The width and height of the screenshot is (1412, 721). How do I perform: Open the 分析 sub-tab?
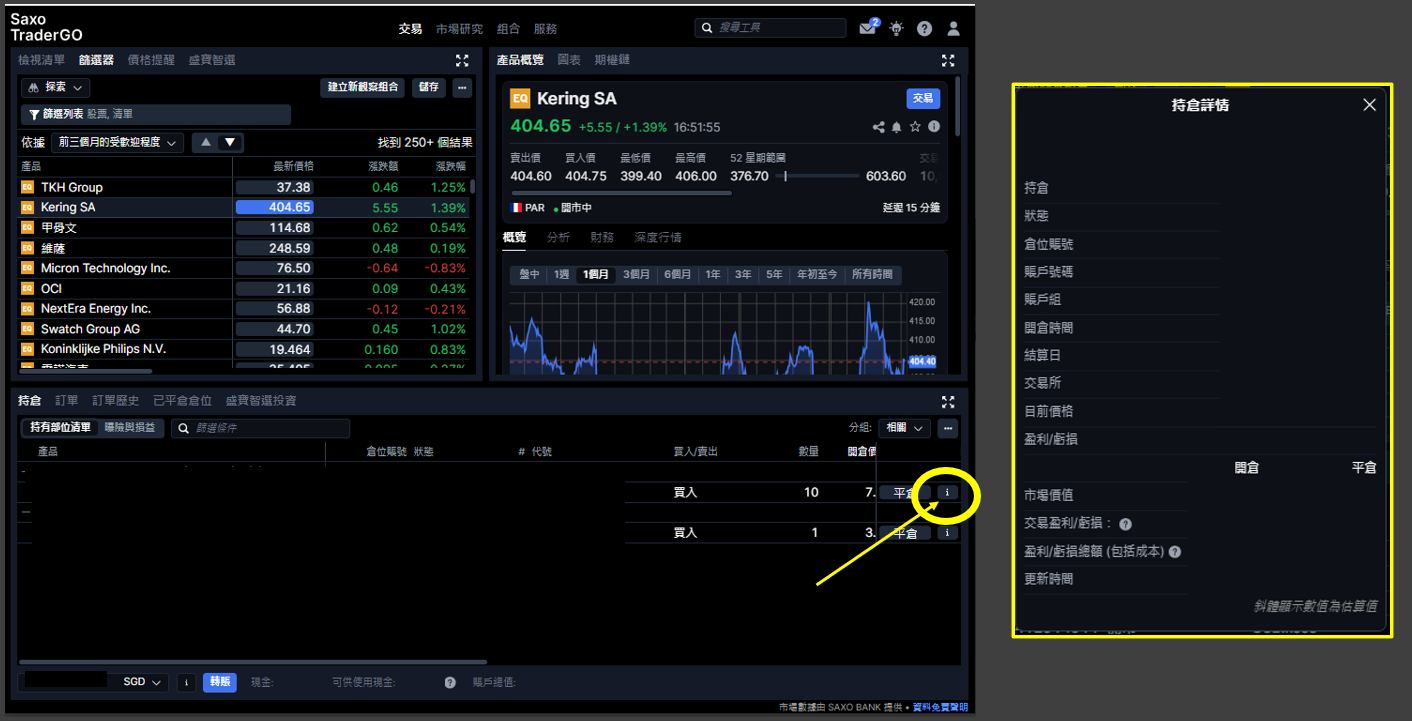click(559, 238)
